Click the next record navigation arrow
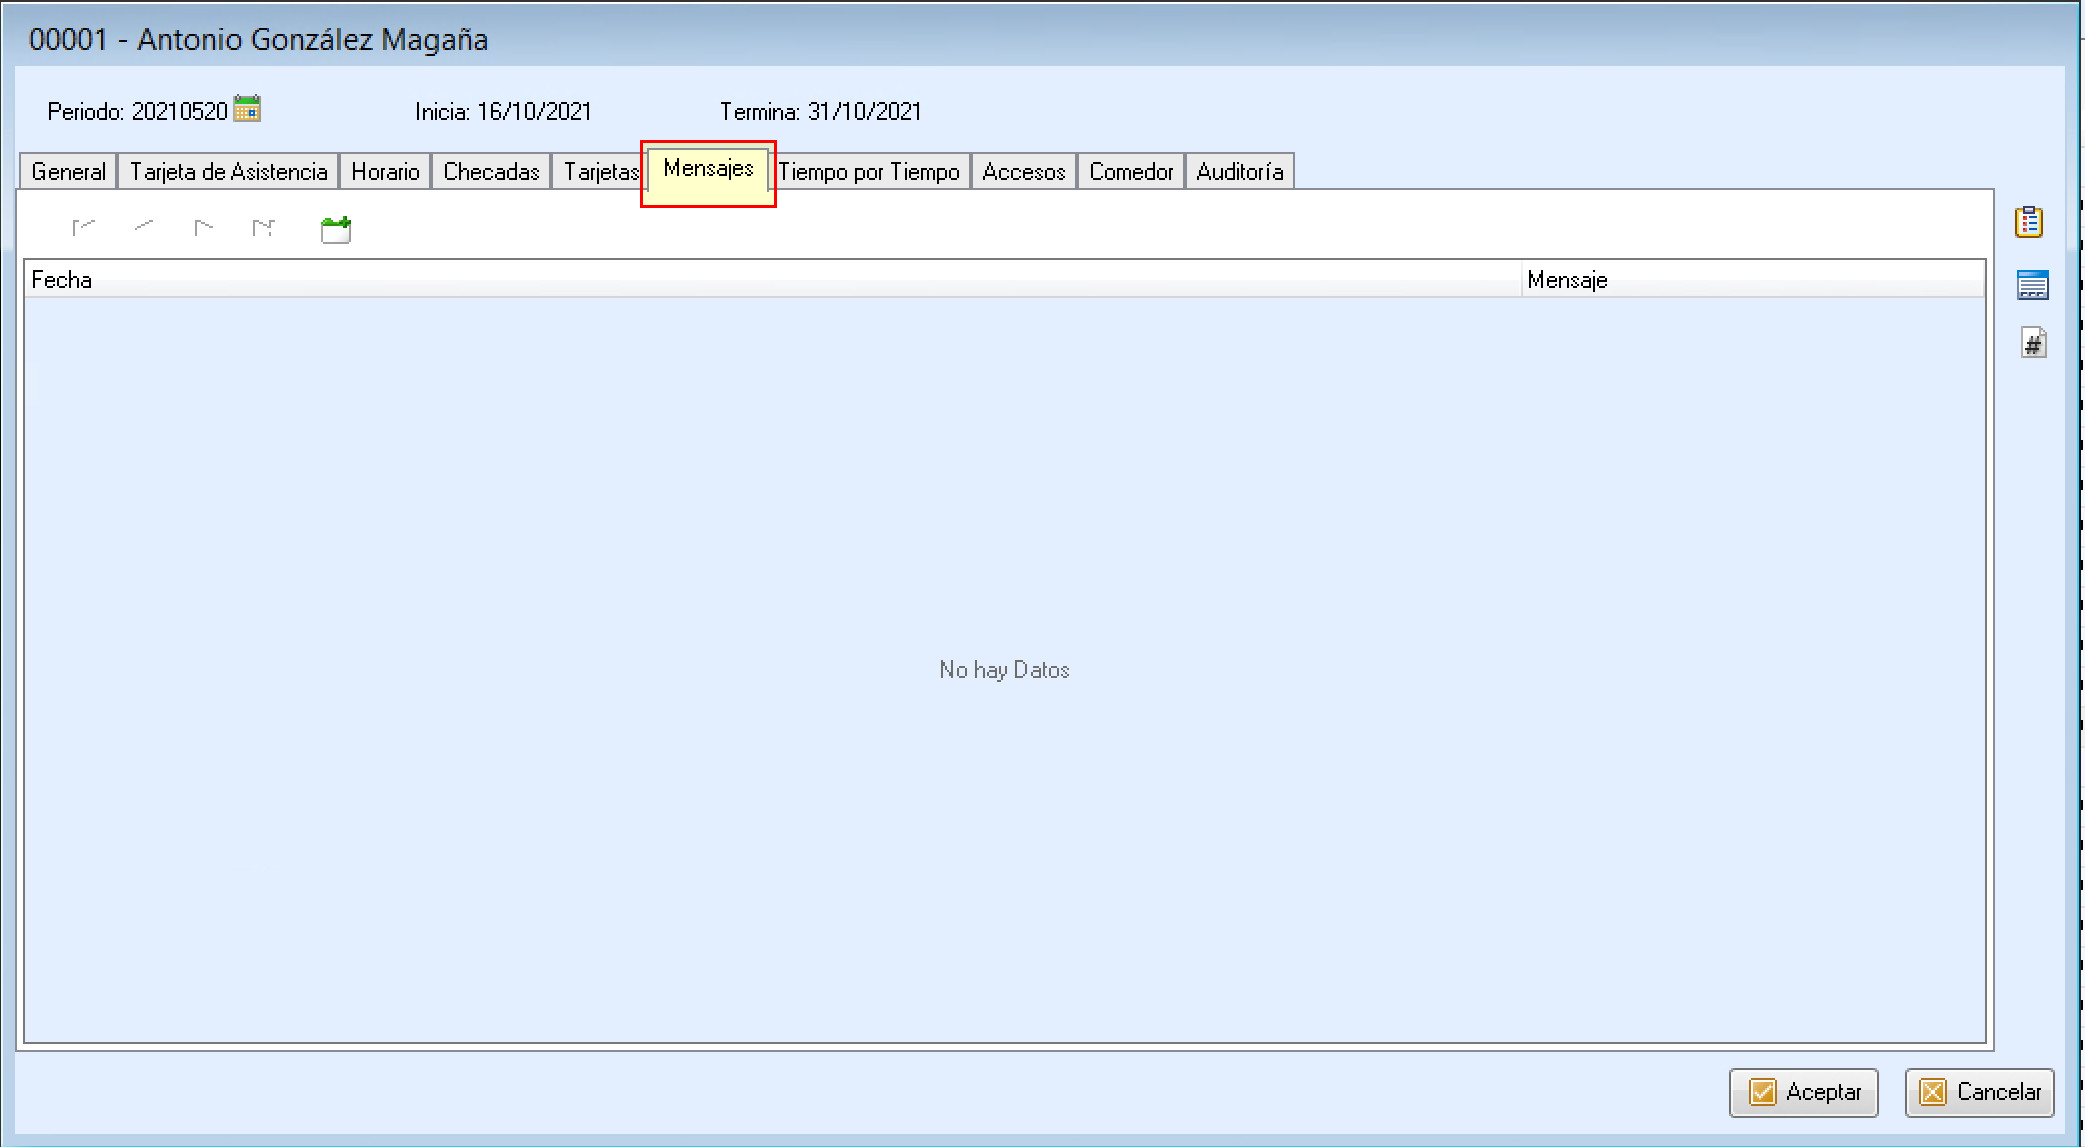This screenshot has height=1147, width=2085. (x=204, y=228)
